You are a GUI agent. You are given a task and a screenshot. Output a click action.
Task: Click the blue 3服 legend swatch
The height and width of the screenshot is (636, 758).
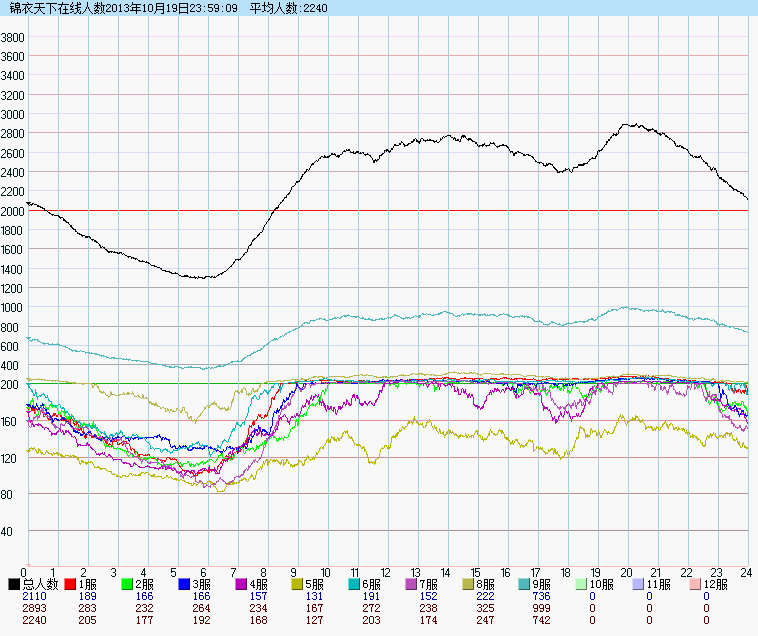pyautogui.click(x=185, y=583)
